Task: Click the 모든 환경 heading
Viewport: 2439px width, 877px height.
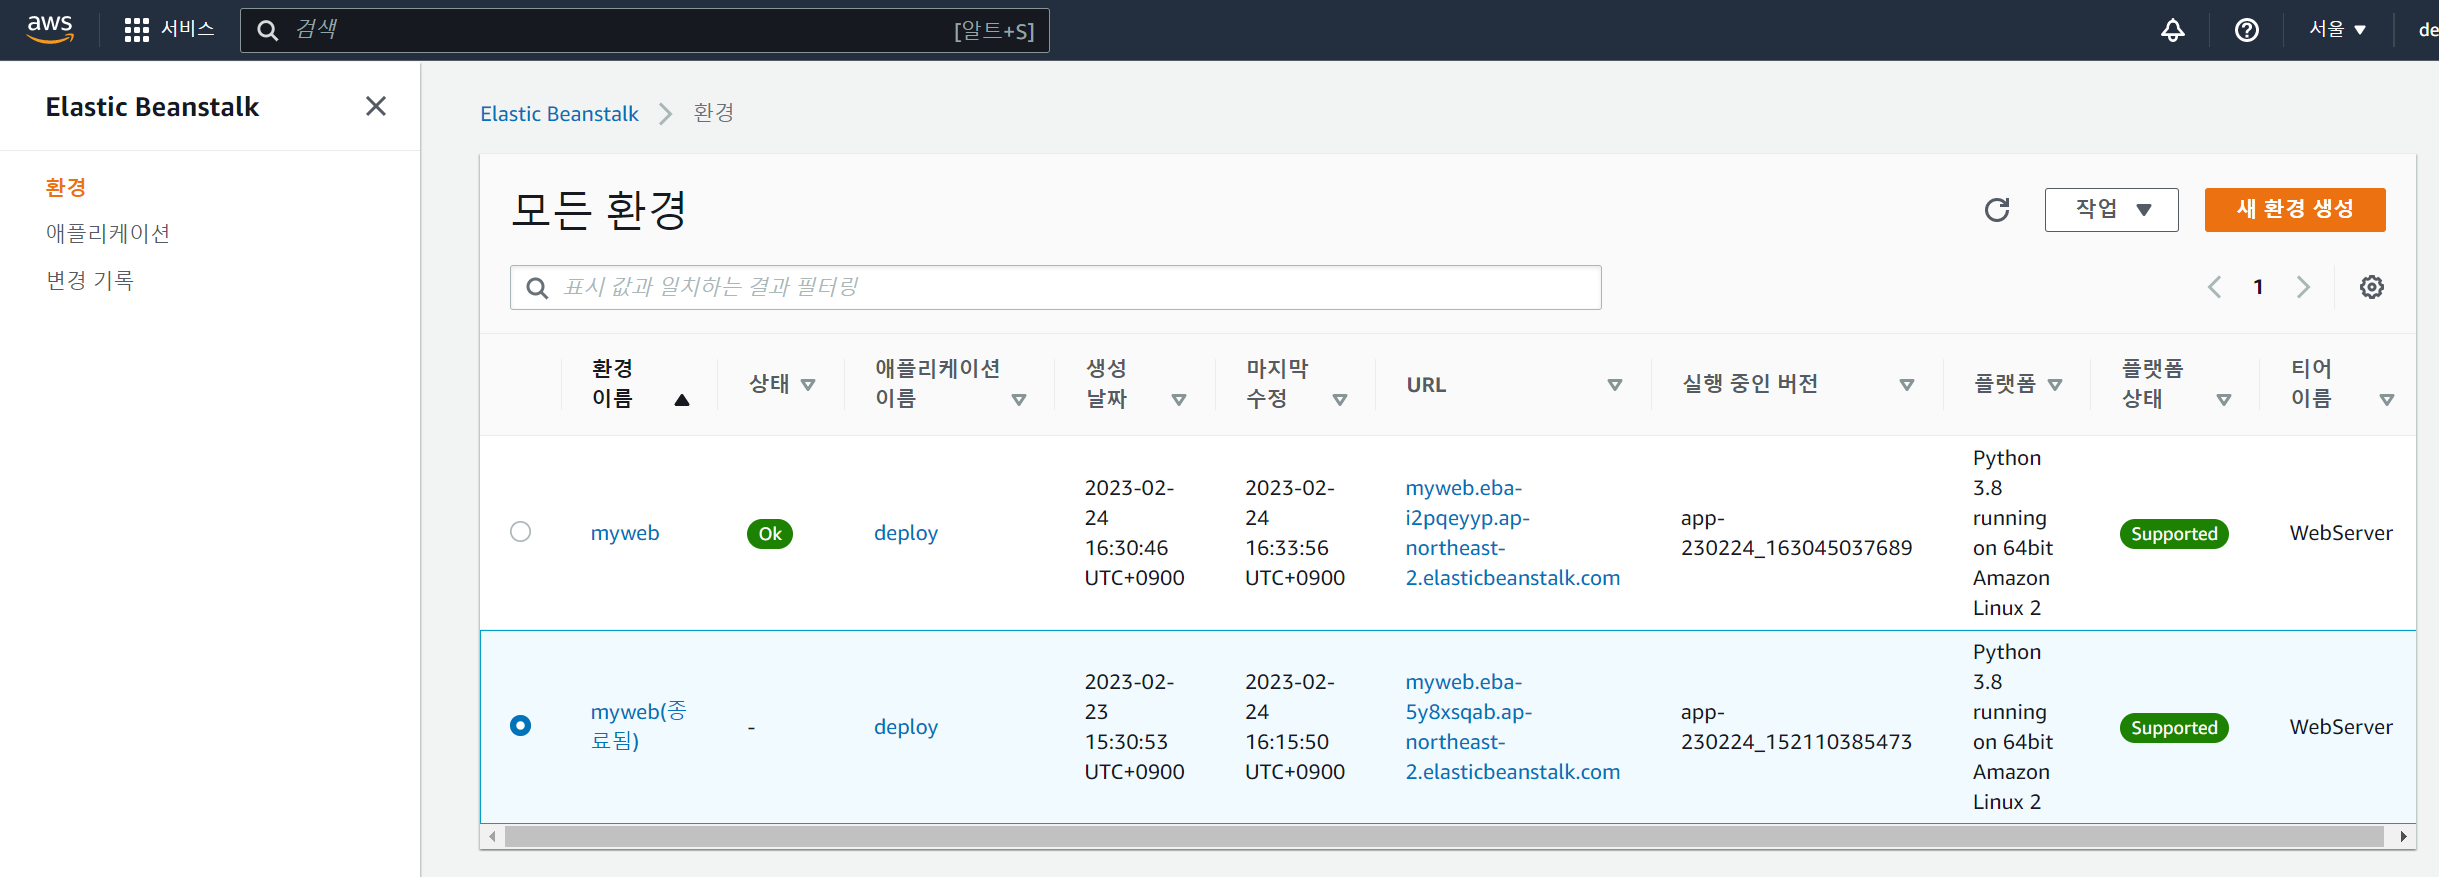Action: [599, 210]
